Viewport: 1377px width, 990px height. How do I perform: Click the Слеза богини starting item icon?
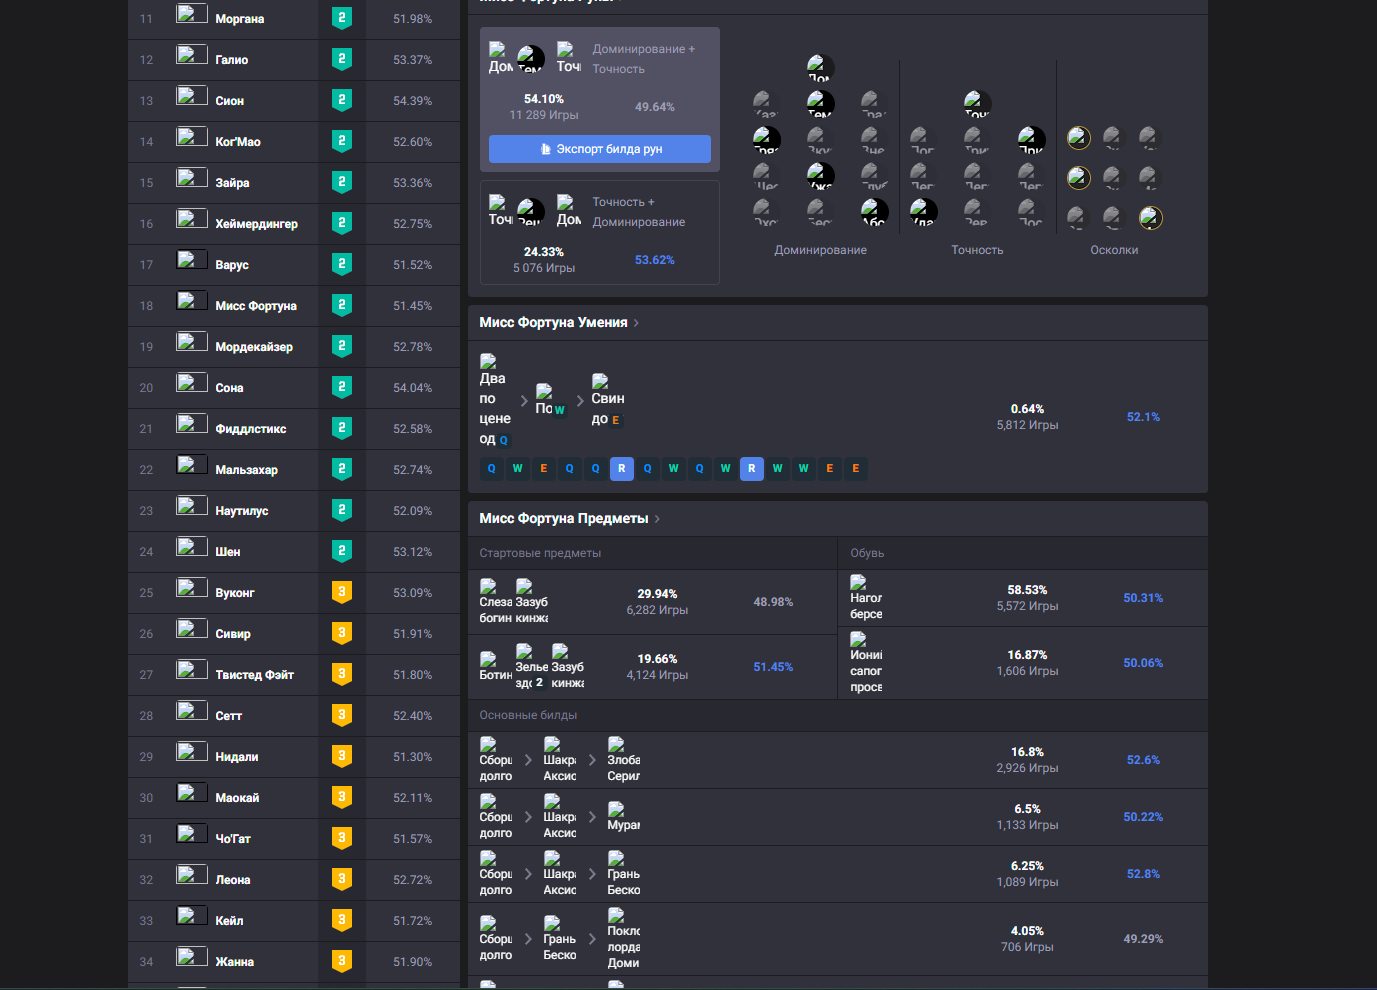coord(495,602)
